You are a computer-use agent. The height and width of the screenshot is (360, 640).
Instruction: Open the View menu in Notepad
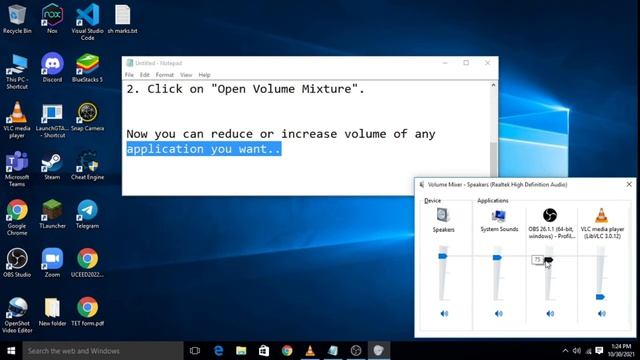point(186,75)
